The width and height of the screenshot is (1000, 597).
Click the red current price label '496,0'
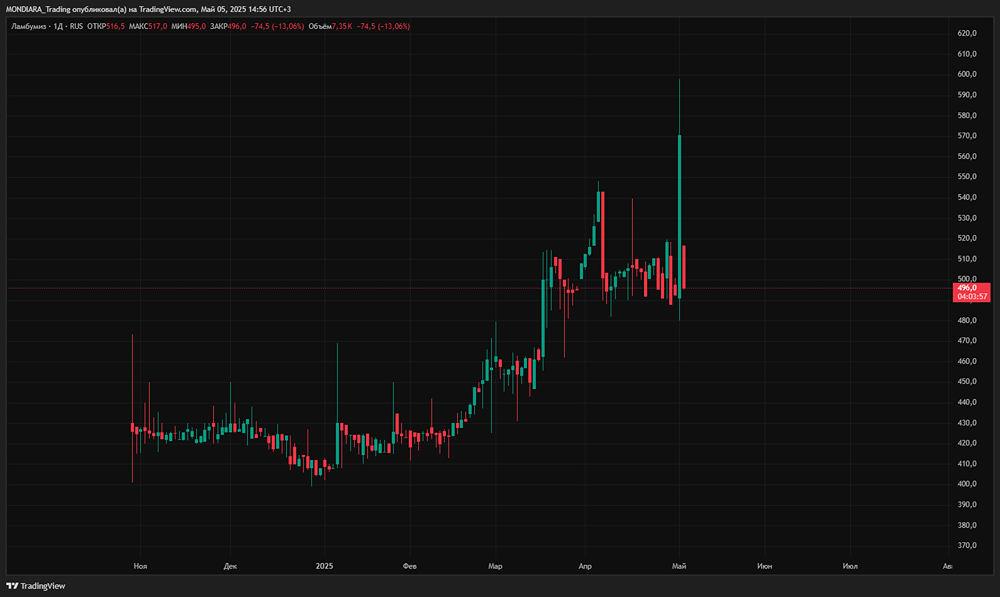pos(967,288)
